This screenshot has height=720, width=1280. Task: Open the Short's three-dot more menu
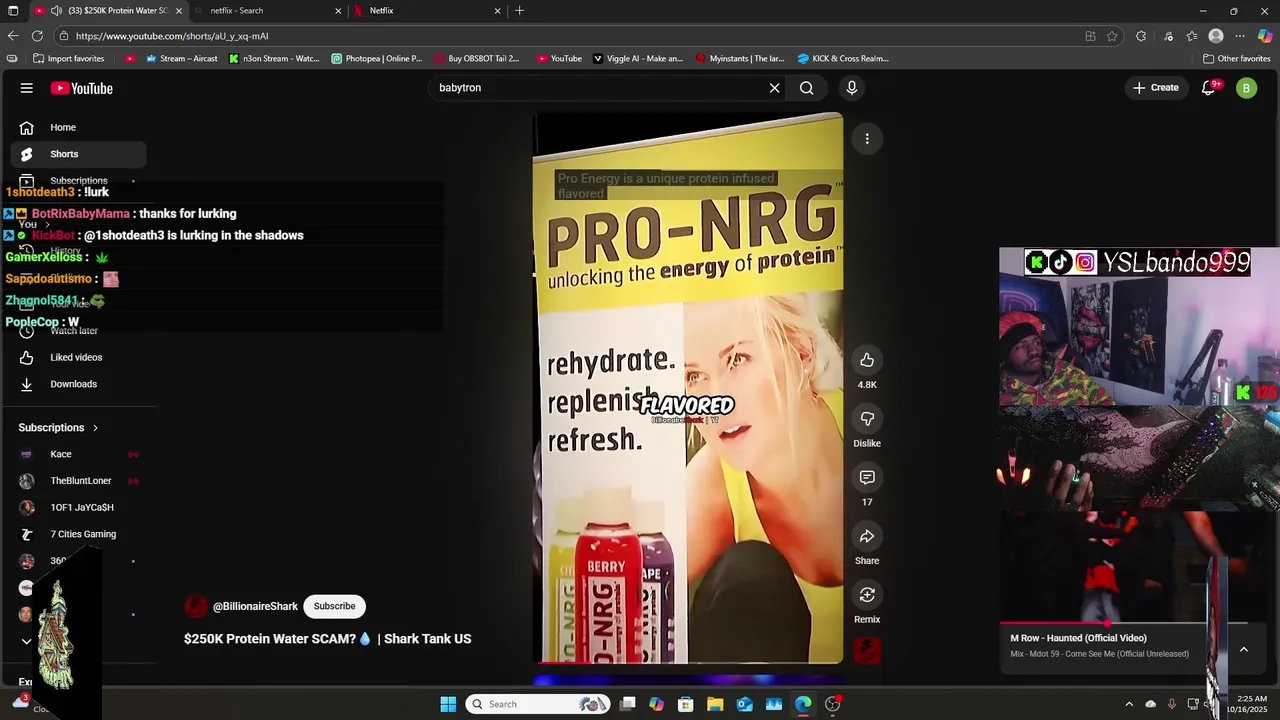click(867, 138)
